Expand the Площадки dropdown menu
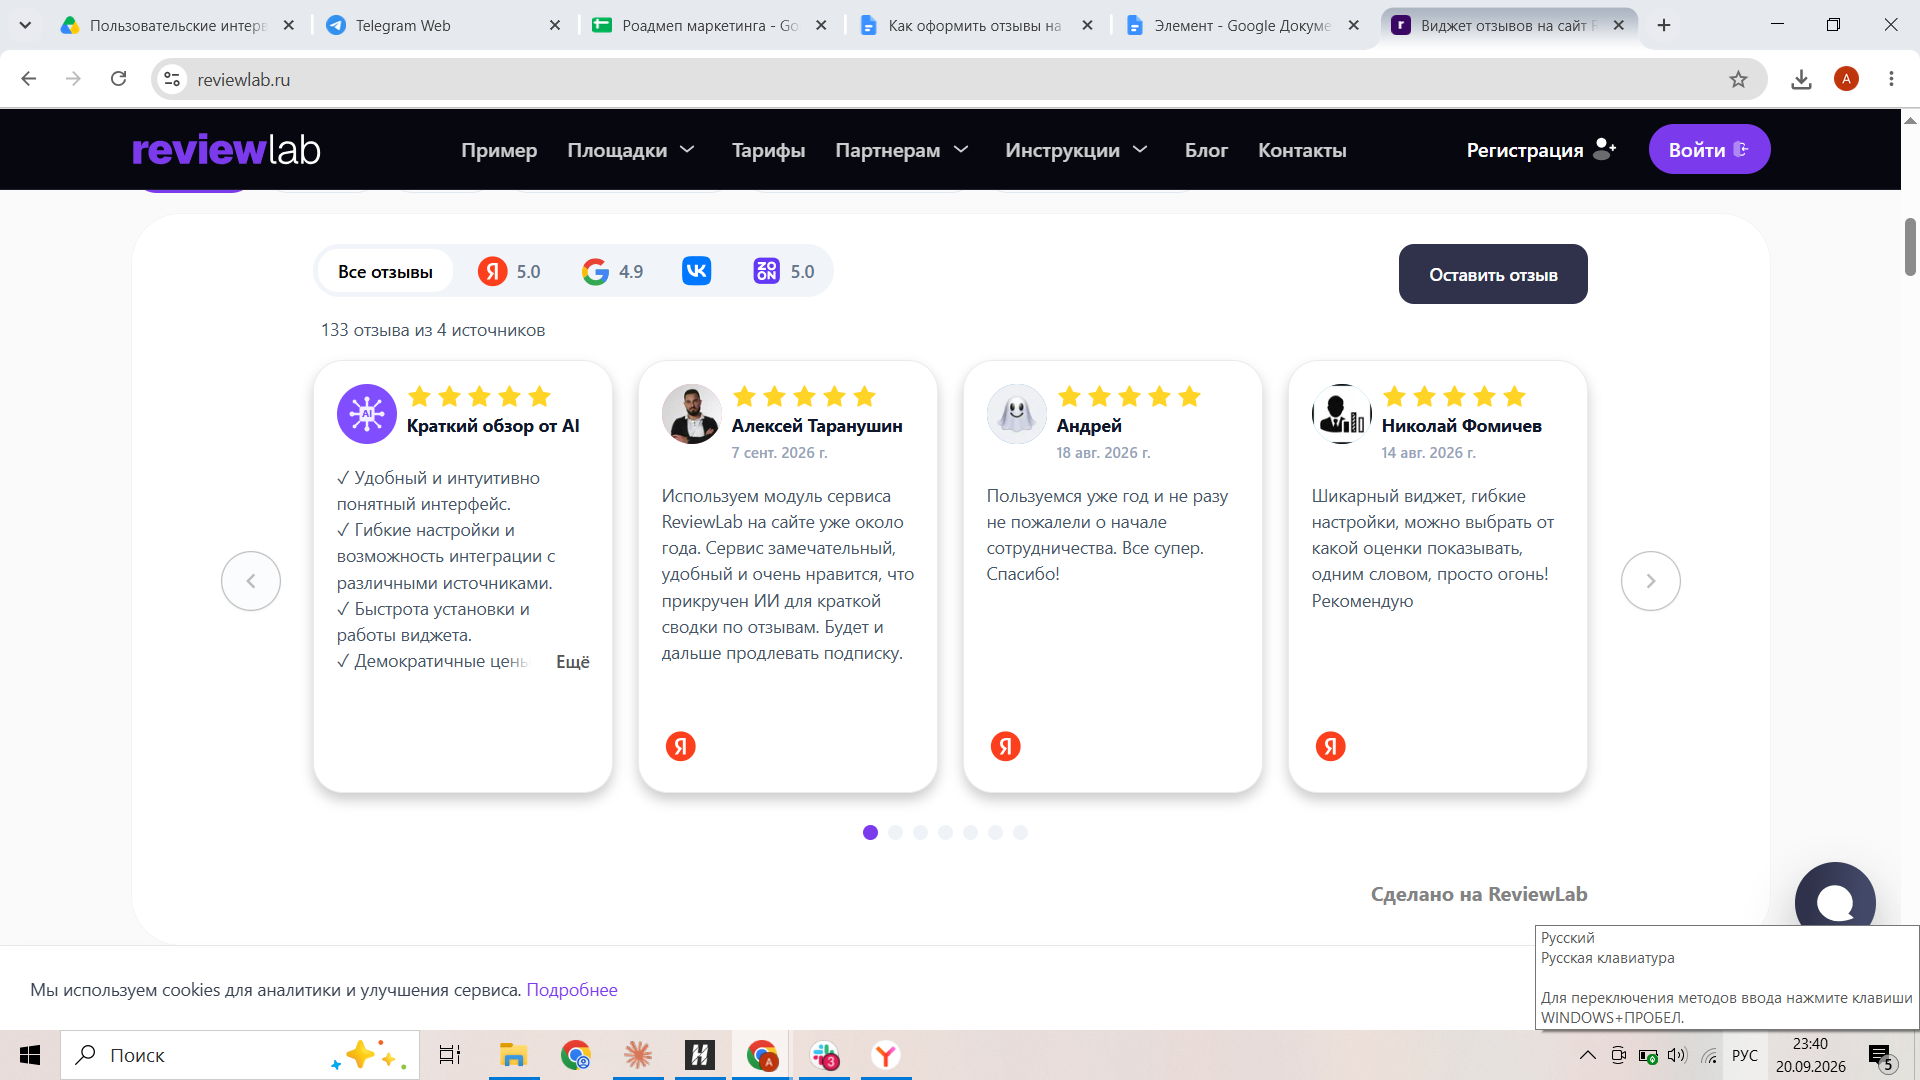The width and height of the screenshot is (1920, 1080). pyautogui.click(x=631, y=150)
